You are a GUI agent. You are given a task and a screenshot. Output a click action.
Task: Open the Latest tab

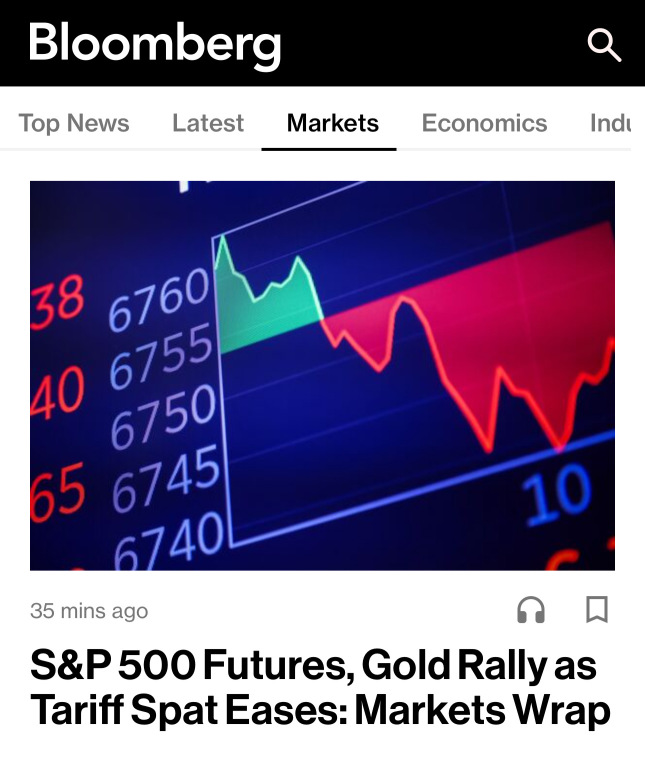click(207, 123)
